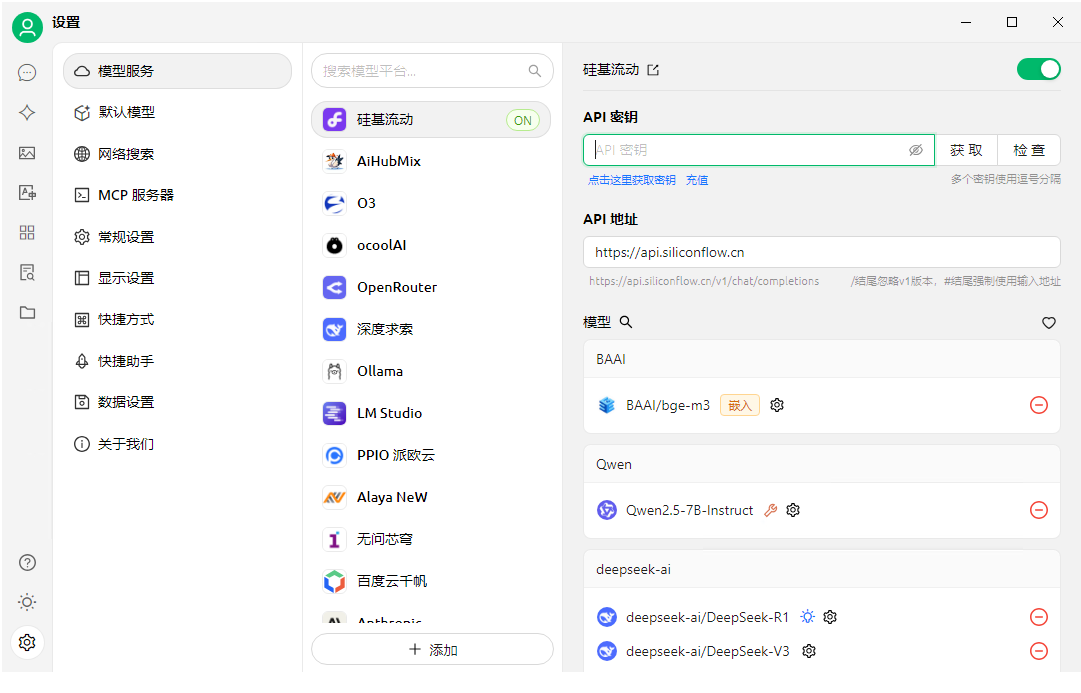1081x693 pixels.
Task: Select the LM Studio provider
Action: coord(431,414)
